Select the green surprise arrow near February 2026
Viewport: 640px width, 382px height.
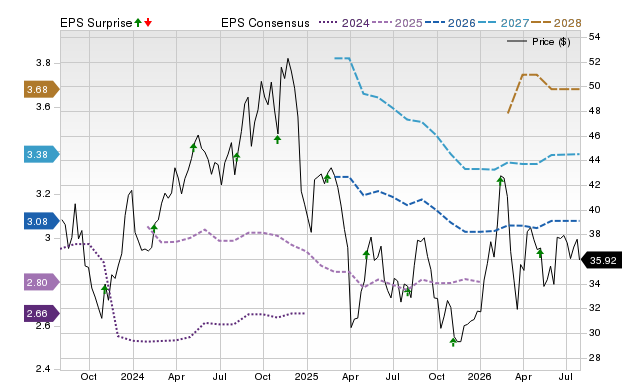(500, 180)
